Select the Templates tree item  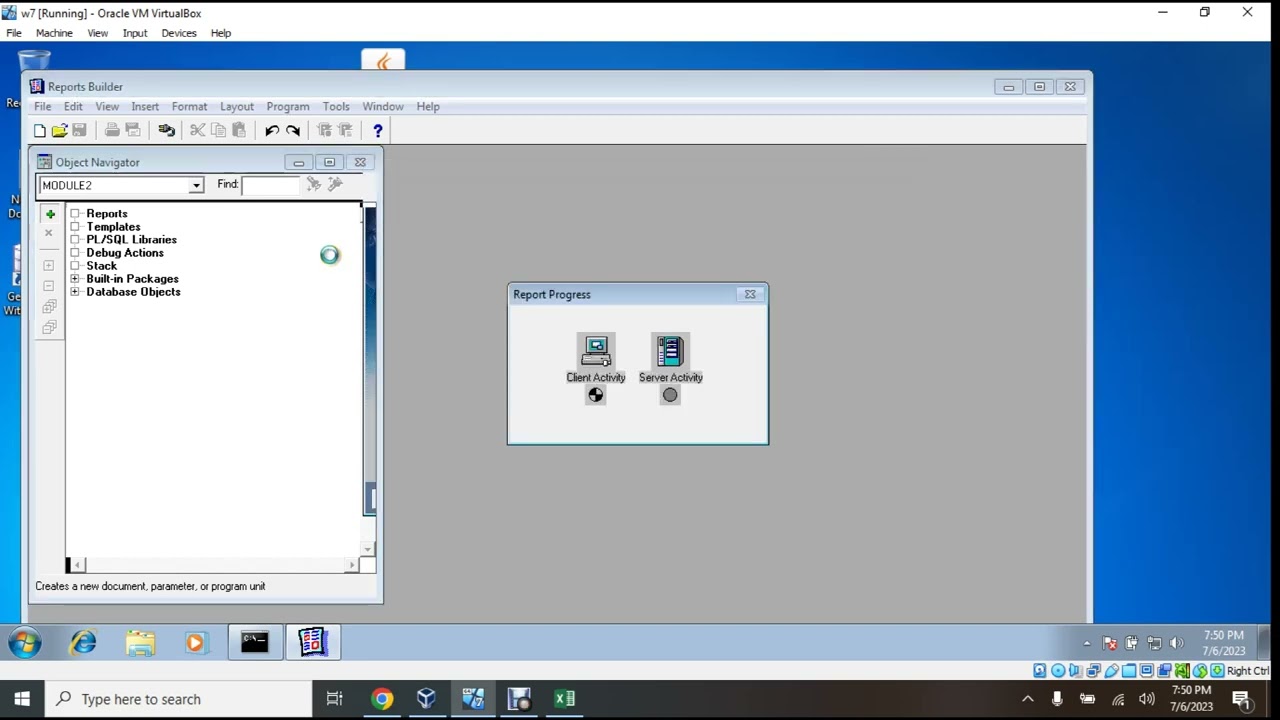pyautogui.click(x=113, y=227)
